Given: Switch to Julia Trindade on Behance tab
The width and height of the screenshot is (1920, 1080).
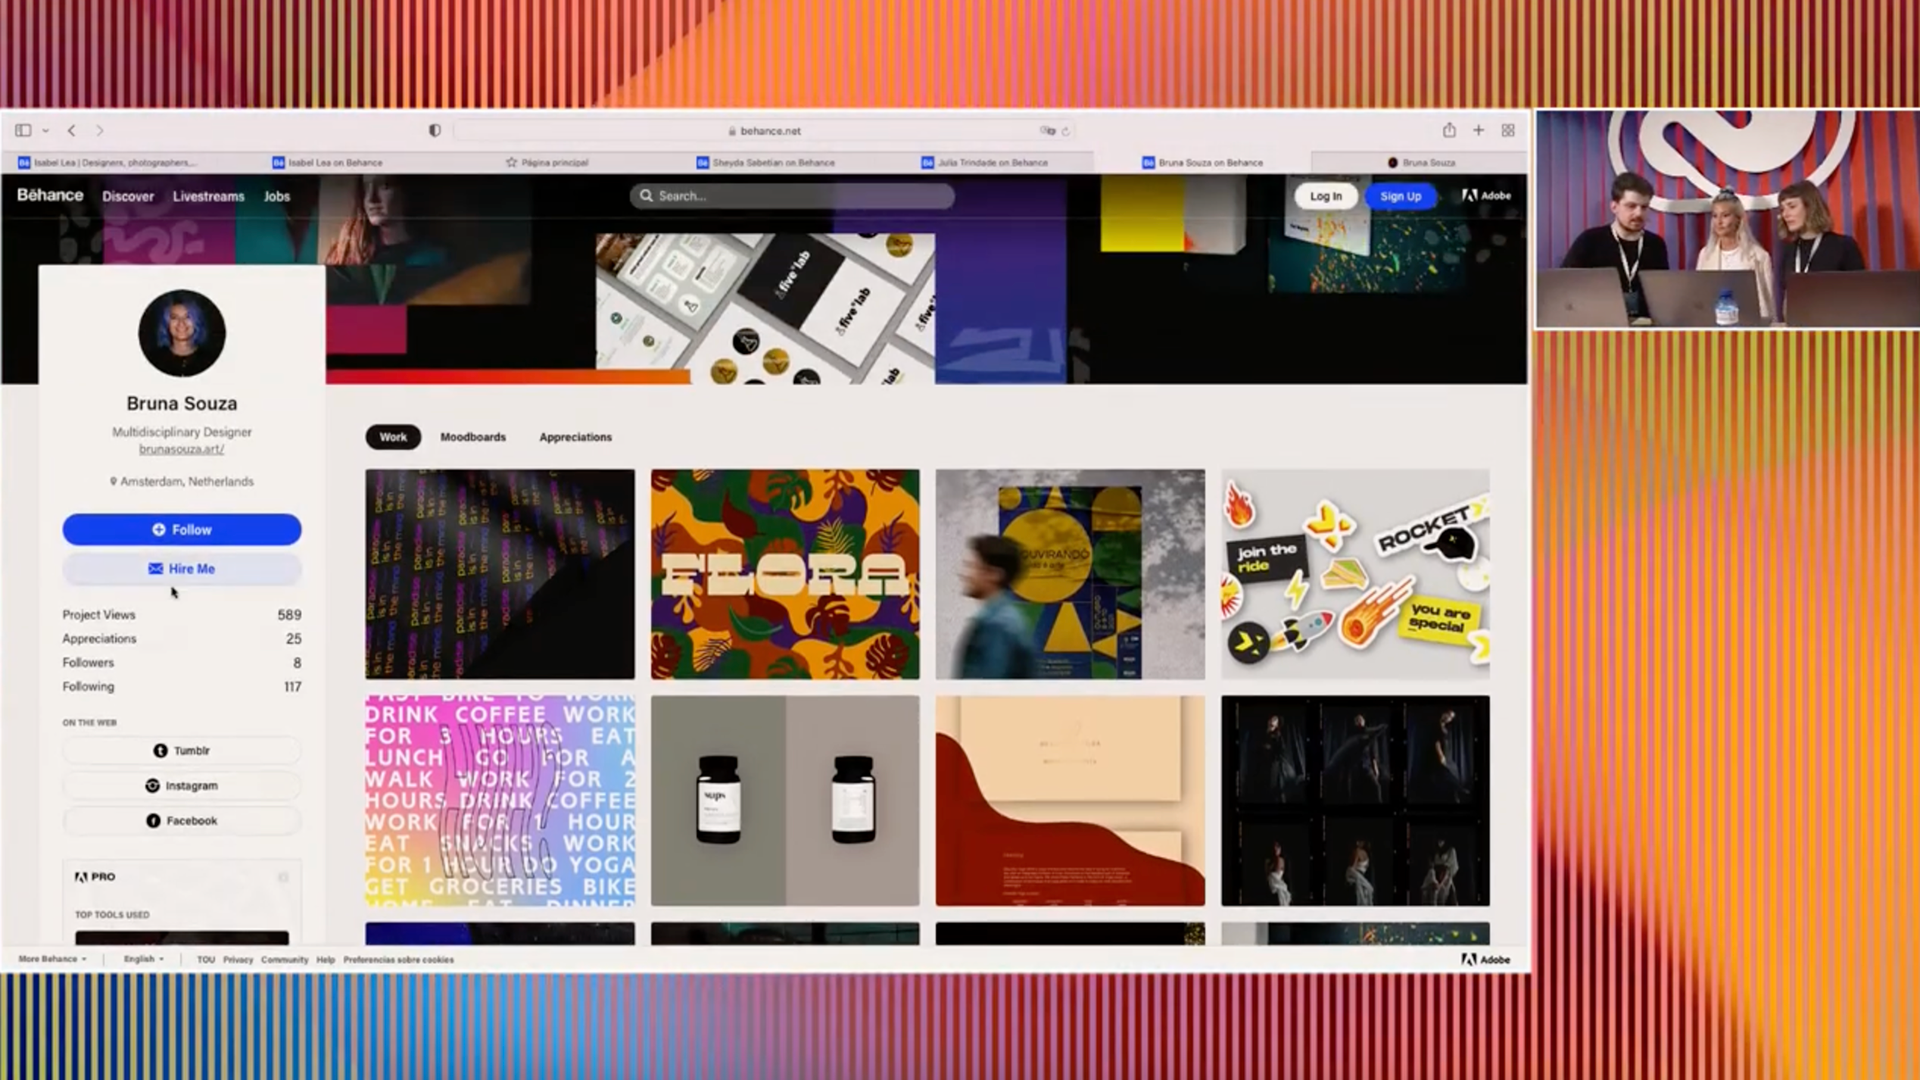Looking at the screenshot, I should pos(985,162).
